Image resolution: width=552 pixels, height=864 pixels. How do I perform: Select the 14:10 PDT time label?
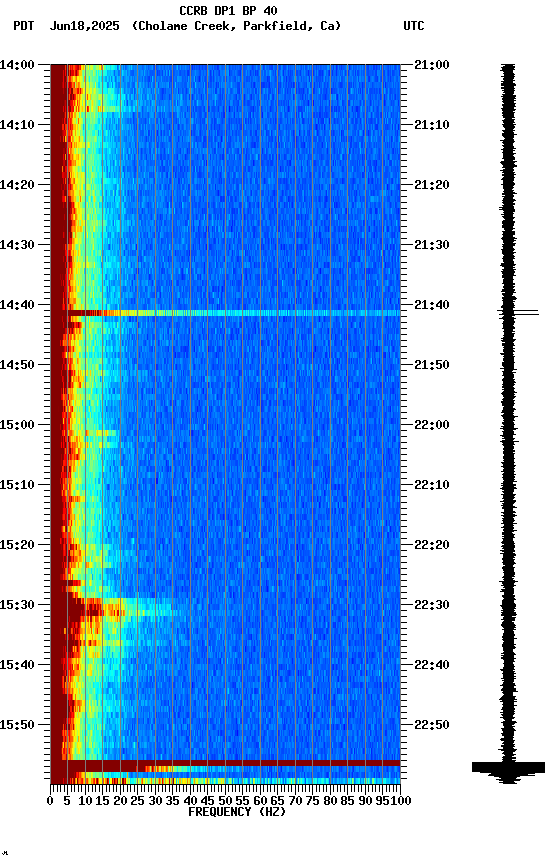click(17, 125)
